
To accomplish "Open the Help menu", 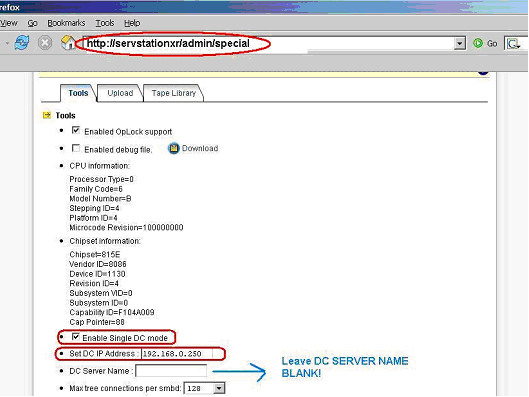I will (x=132, y=23).
